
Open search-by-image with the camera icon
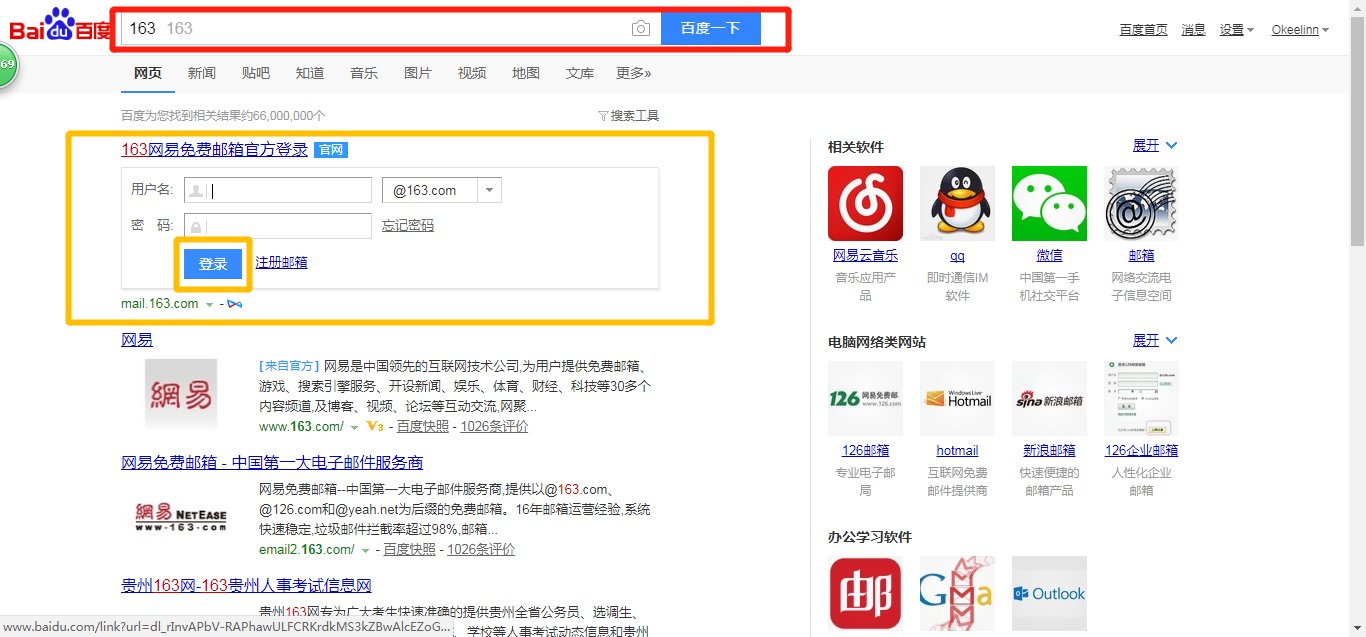(x=640, y=28)
